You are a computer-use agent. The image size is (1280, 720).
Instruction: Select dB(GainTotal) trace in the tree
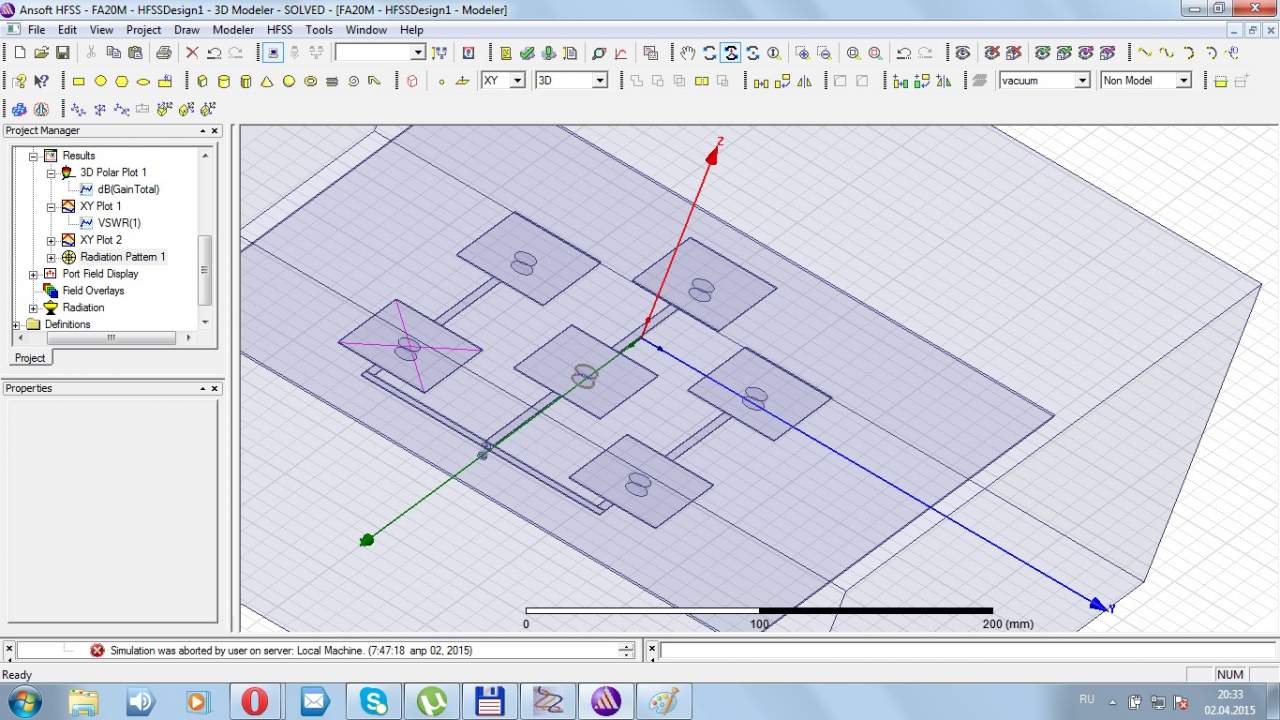click(x=128, y=190)
